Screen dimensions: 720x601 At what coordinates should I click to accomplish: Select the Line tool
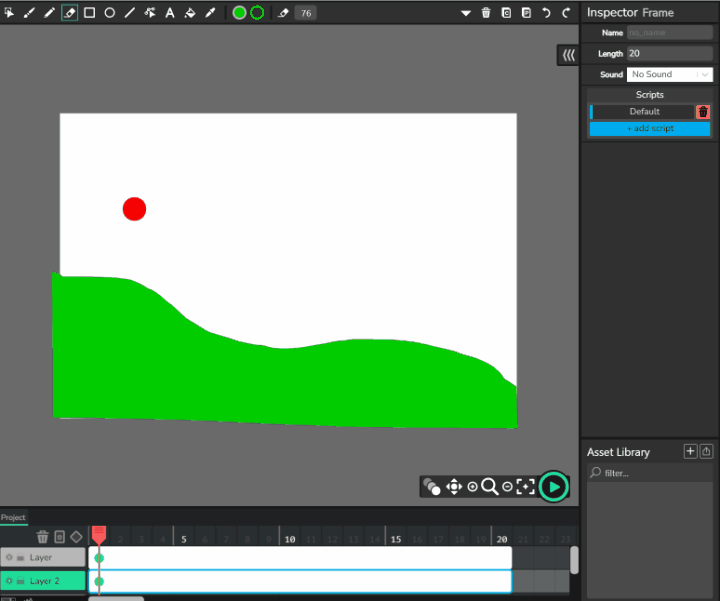129,13
